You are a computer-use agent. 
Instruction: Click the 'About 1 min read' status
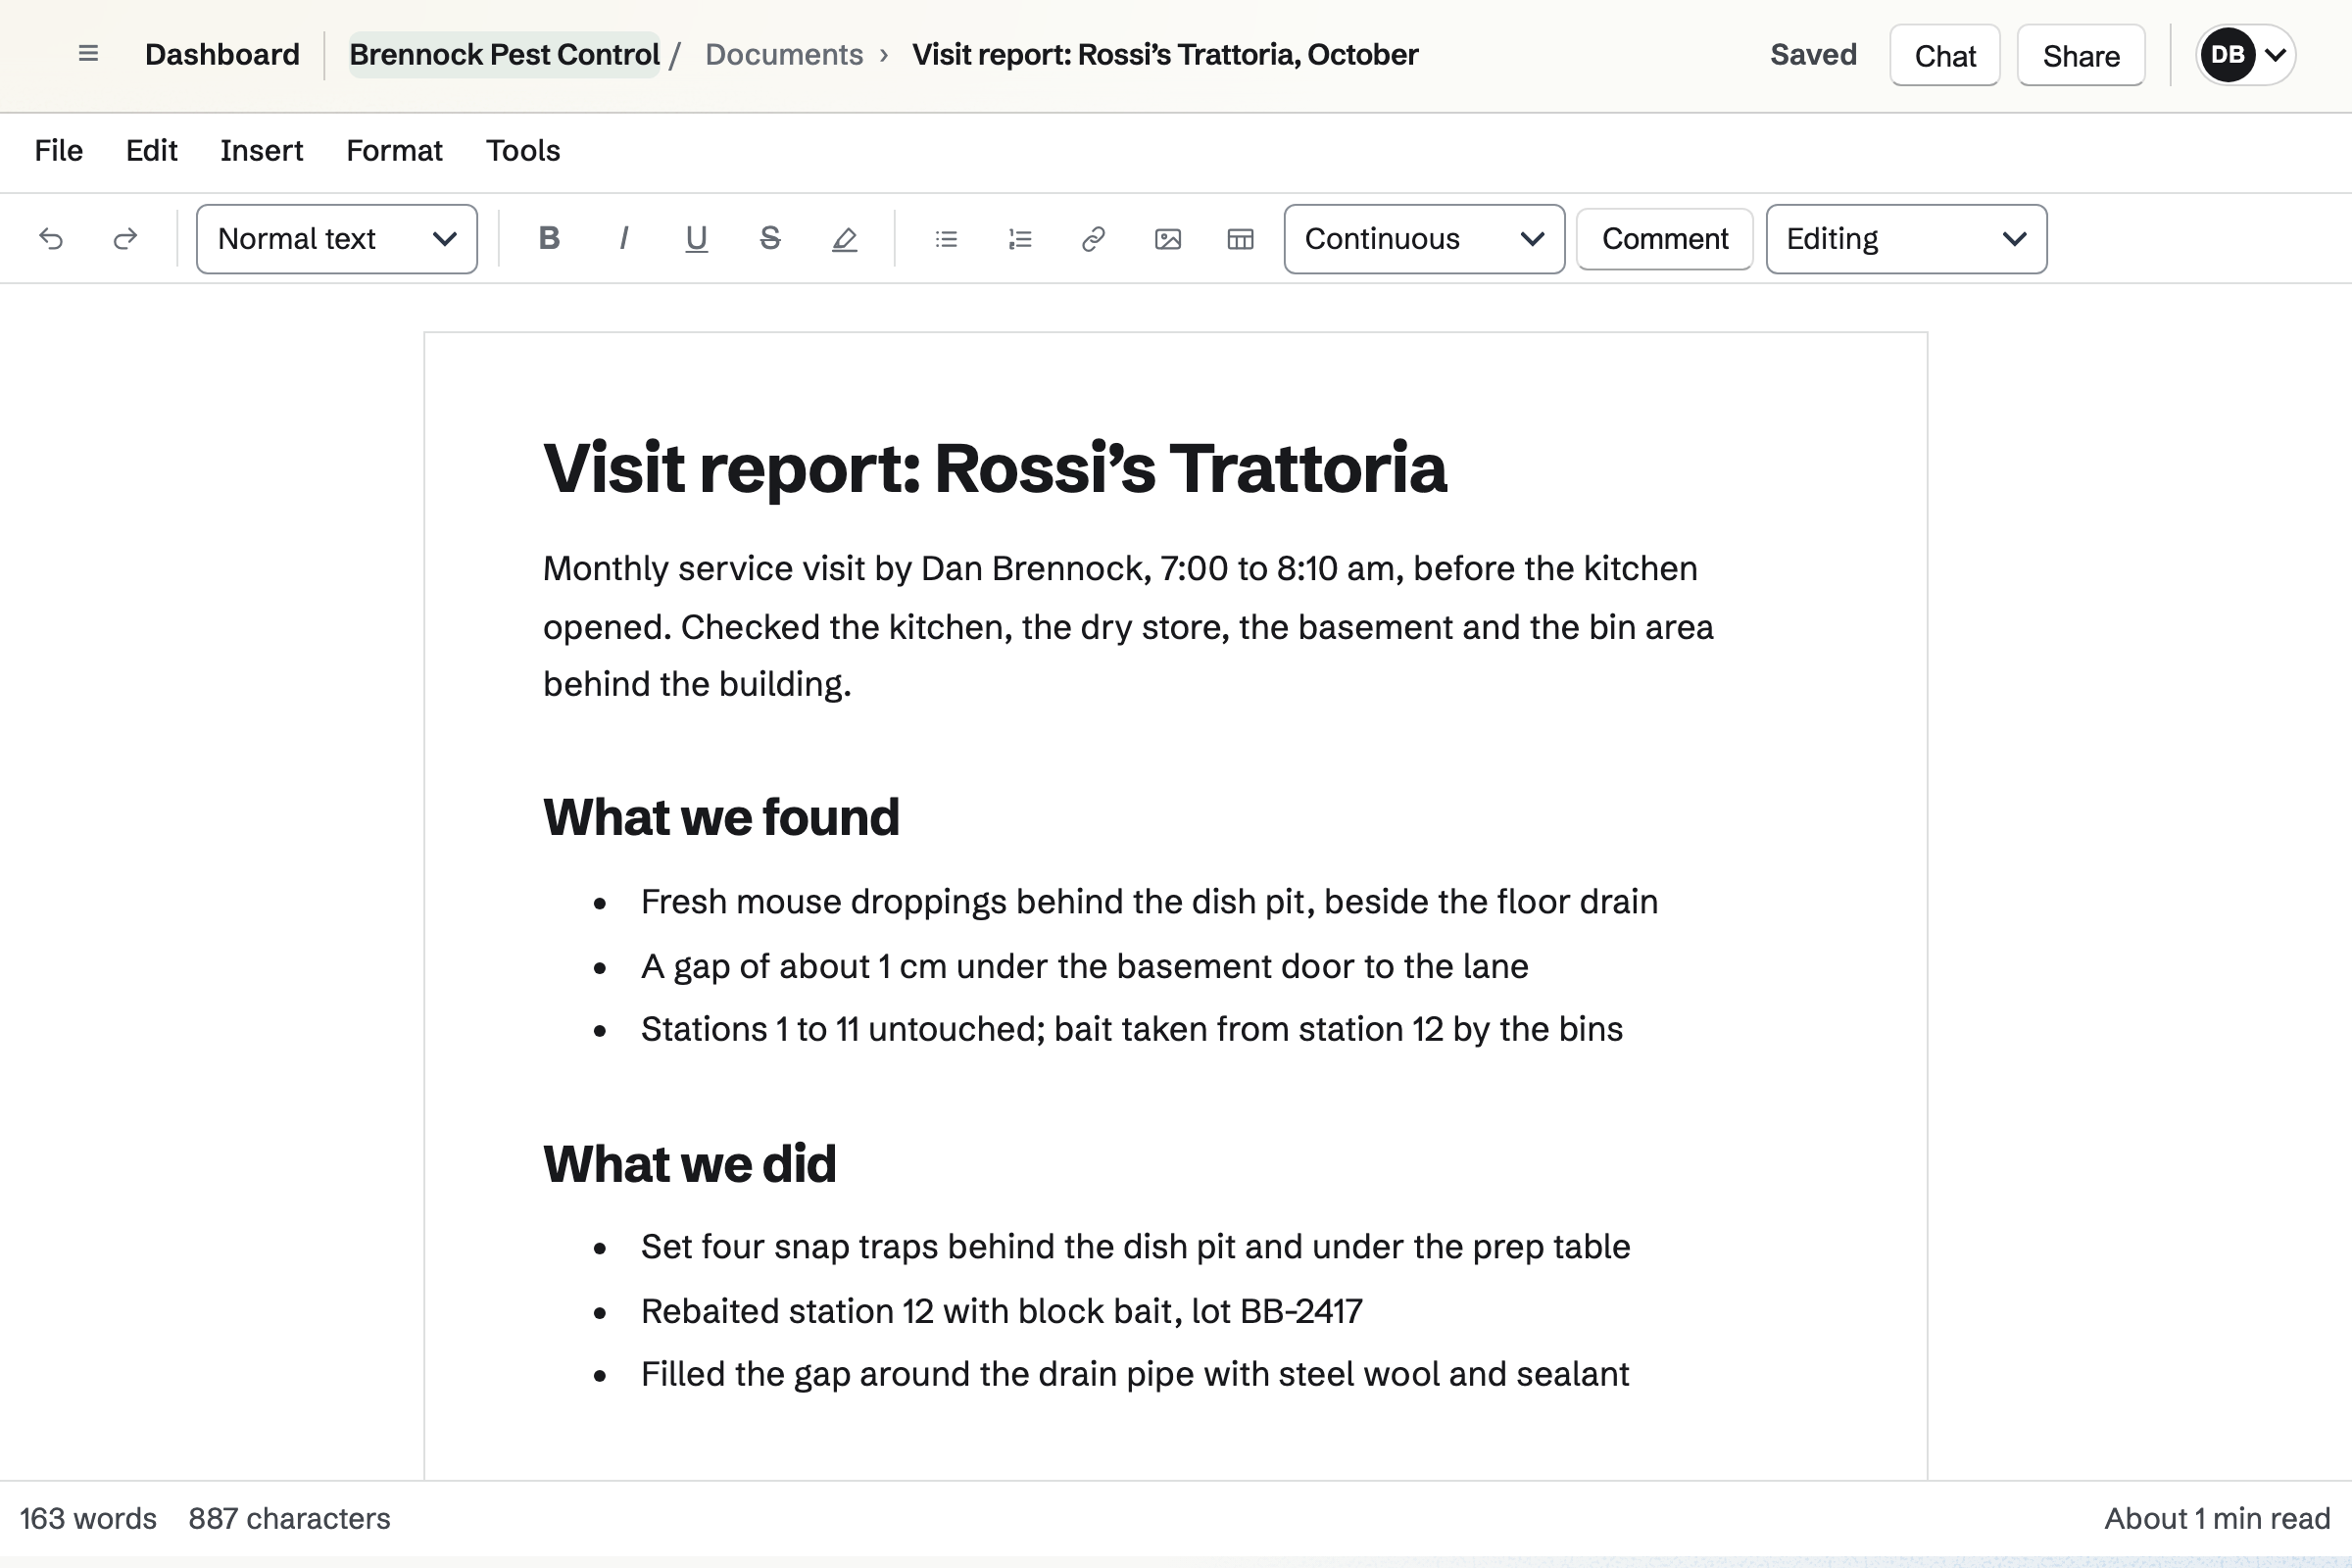click(2217, 1518)
